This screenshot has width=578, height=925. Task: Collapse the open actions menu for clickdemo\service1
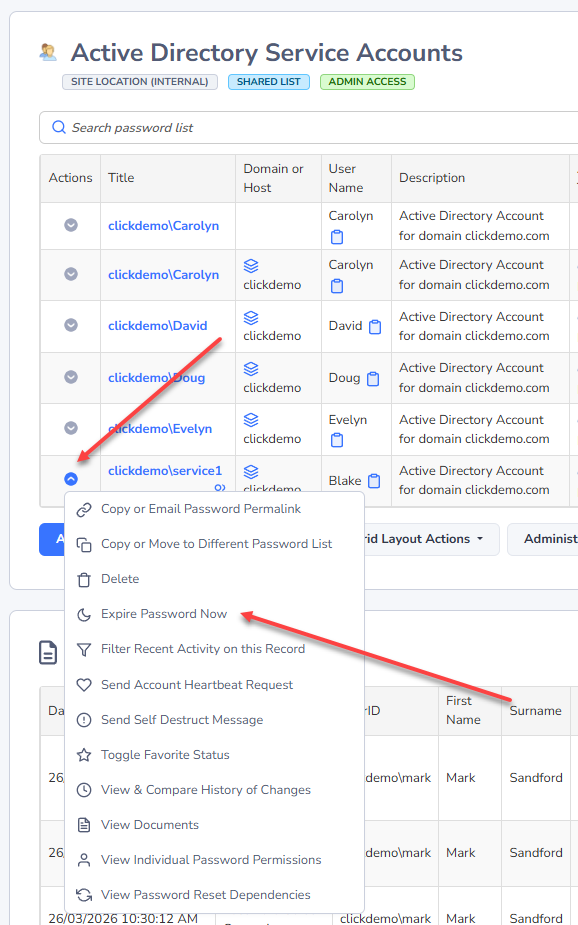coord(71,479)
